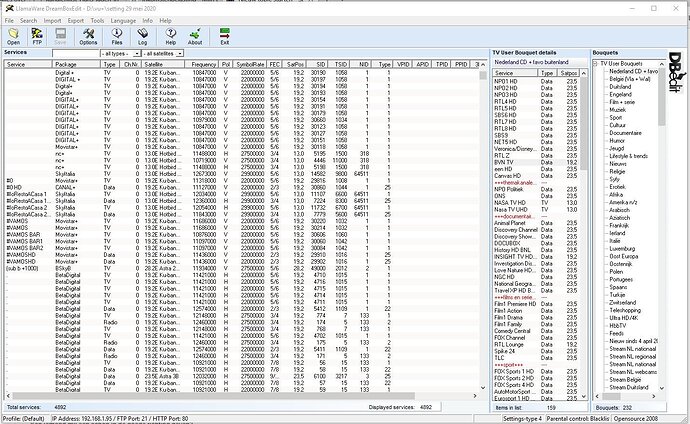Click the bouquet details list scrollbar
The image size is (690, 424).
coord(584,234)
